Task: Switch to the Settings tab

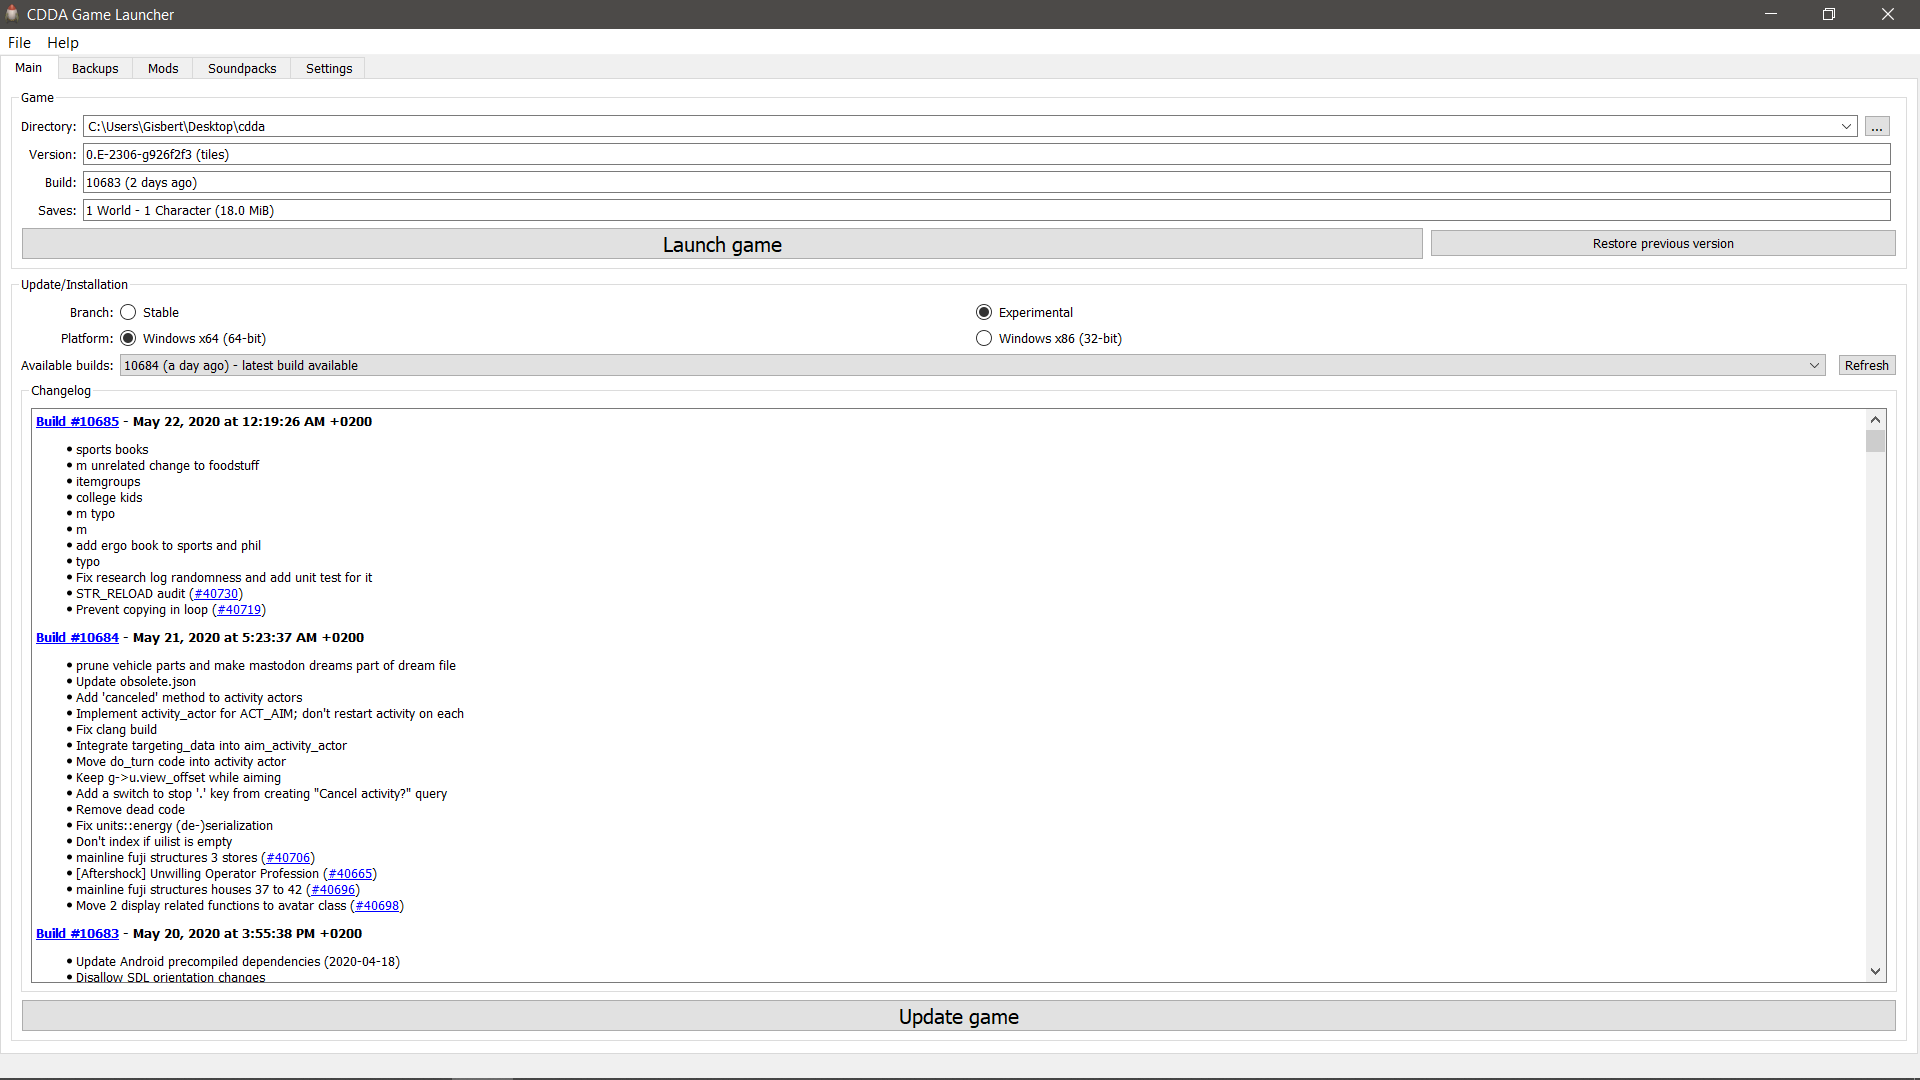Action: coord(329,69)
